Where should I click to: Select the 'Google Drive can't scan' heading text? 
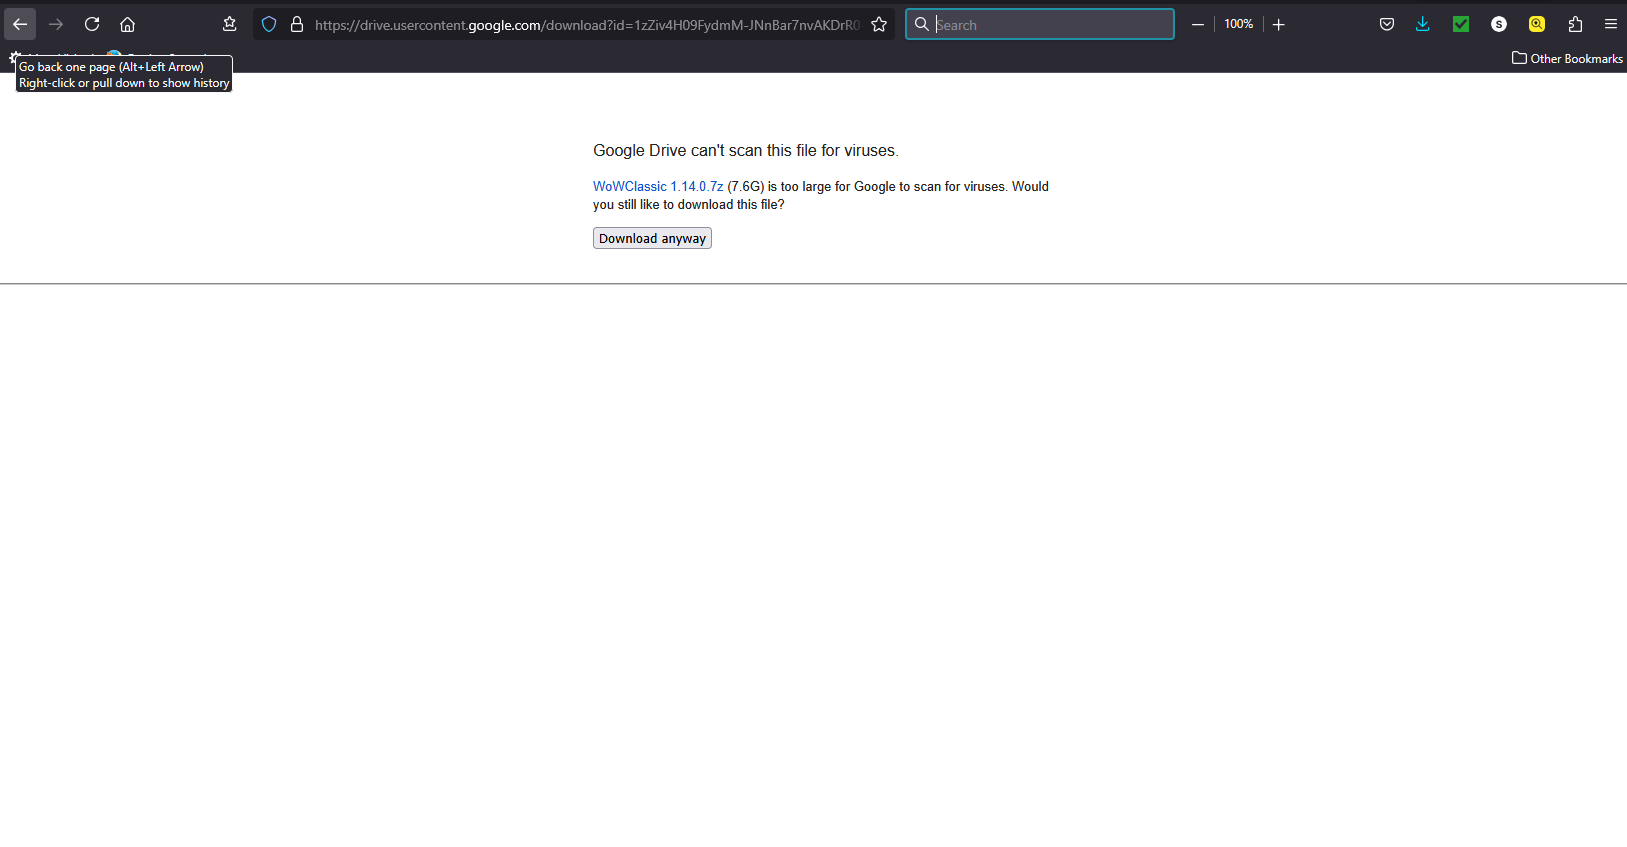click(x=746, y=150)
